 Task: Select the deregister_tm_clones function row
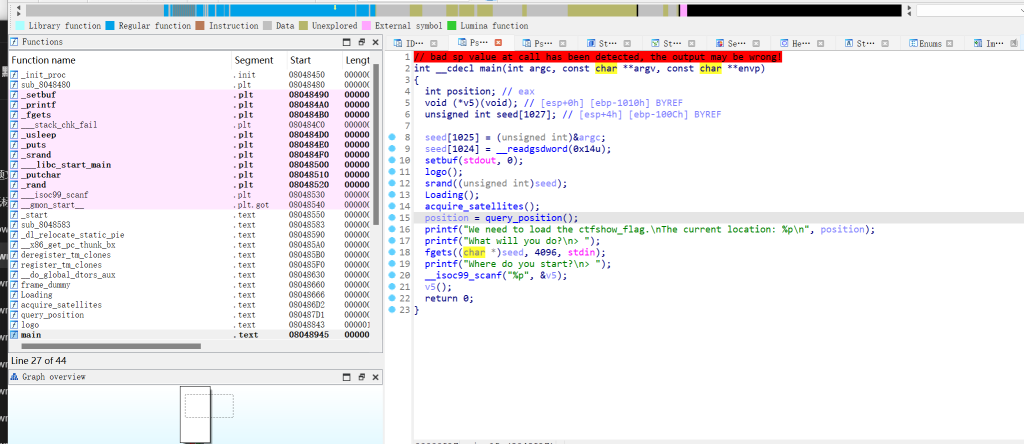(191, 255)
